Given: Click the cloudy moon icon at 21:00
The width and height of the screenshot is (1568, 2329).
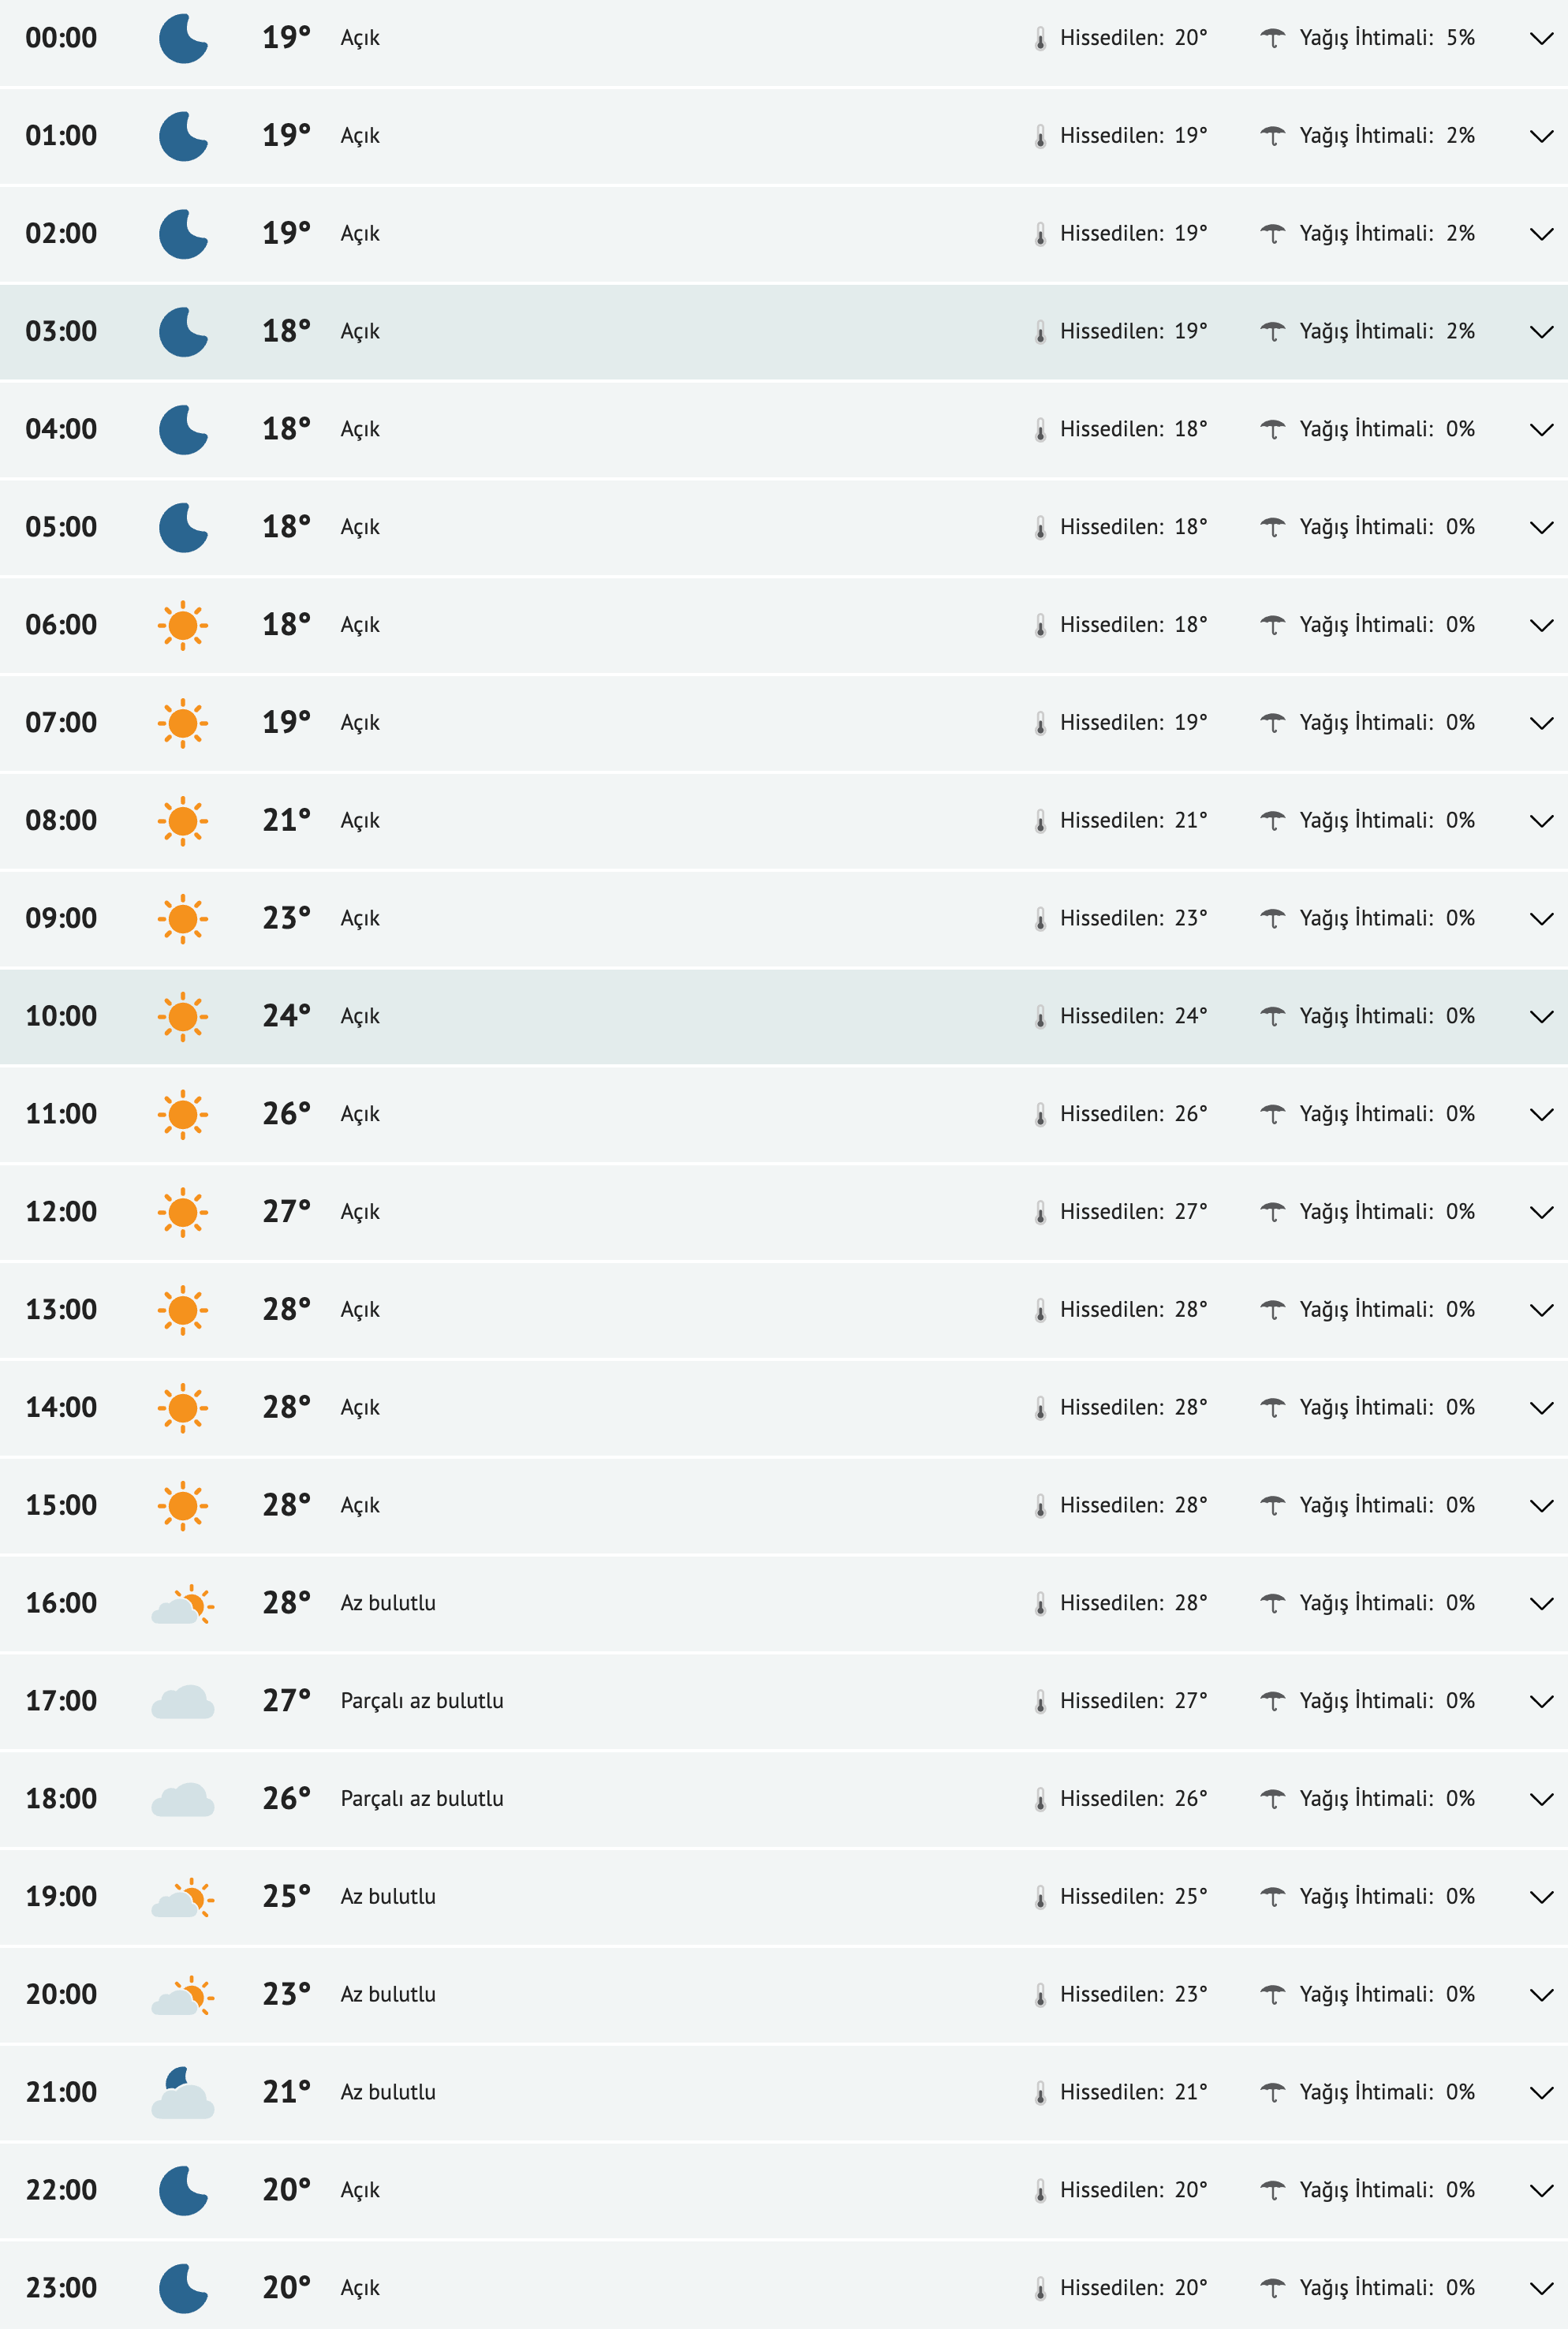Looking at the screenshot, I should tap(183, 2092).
